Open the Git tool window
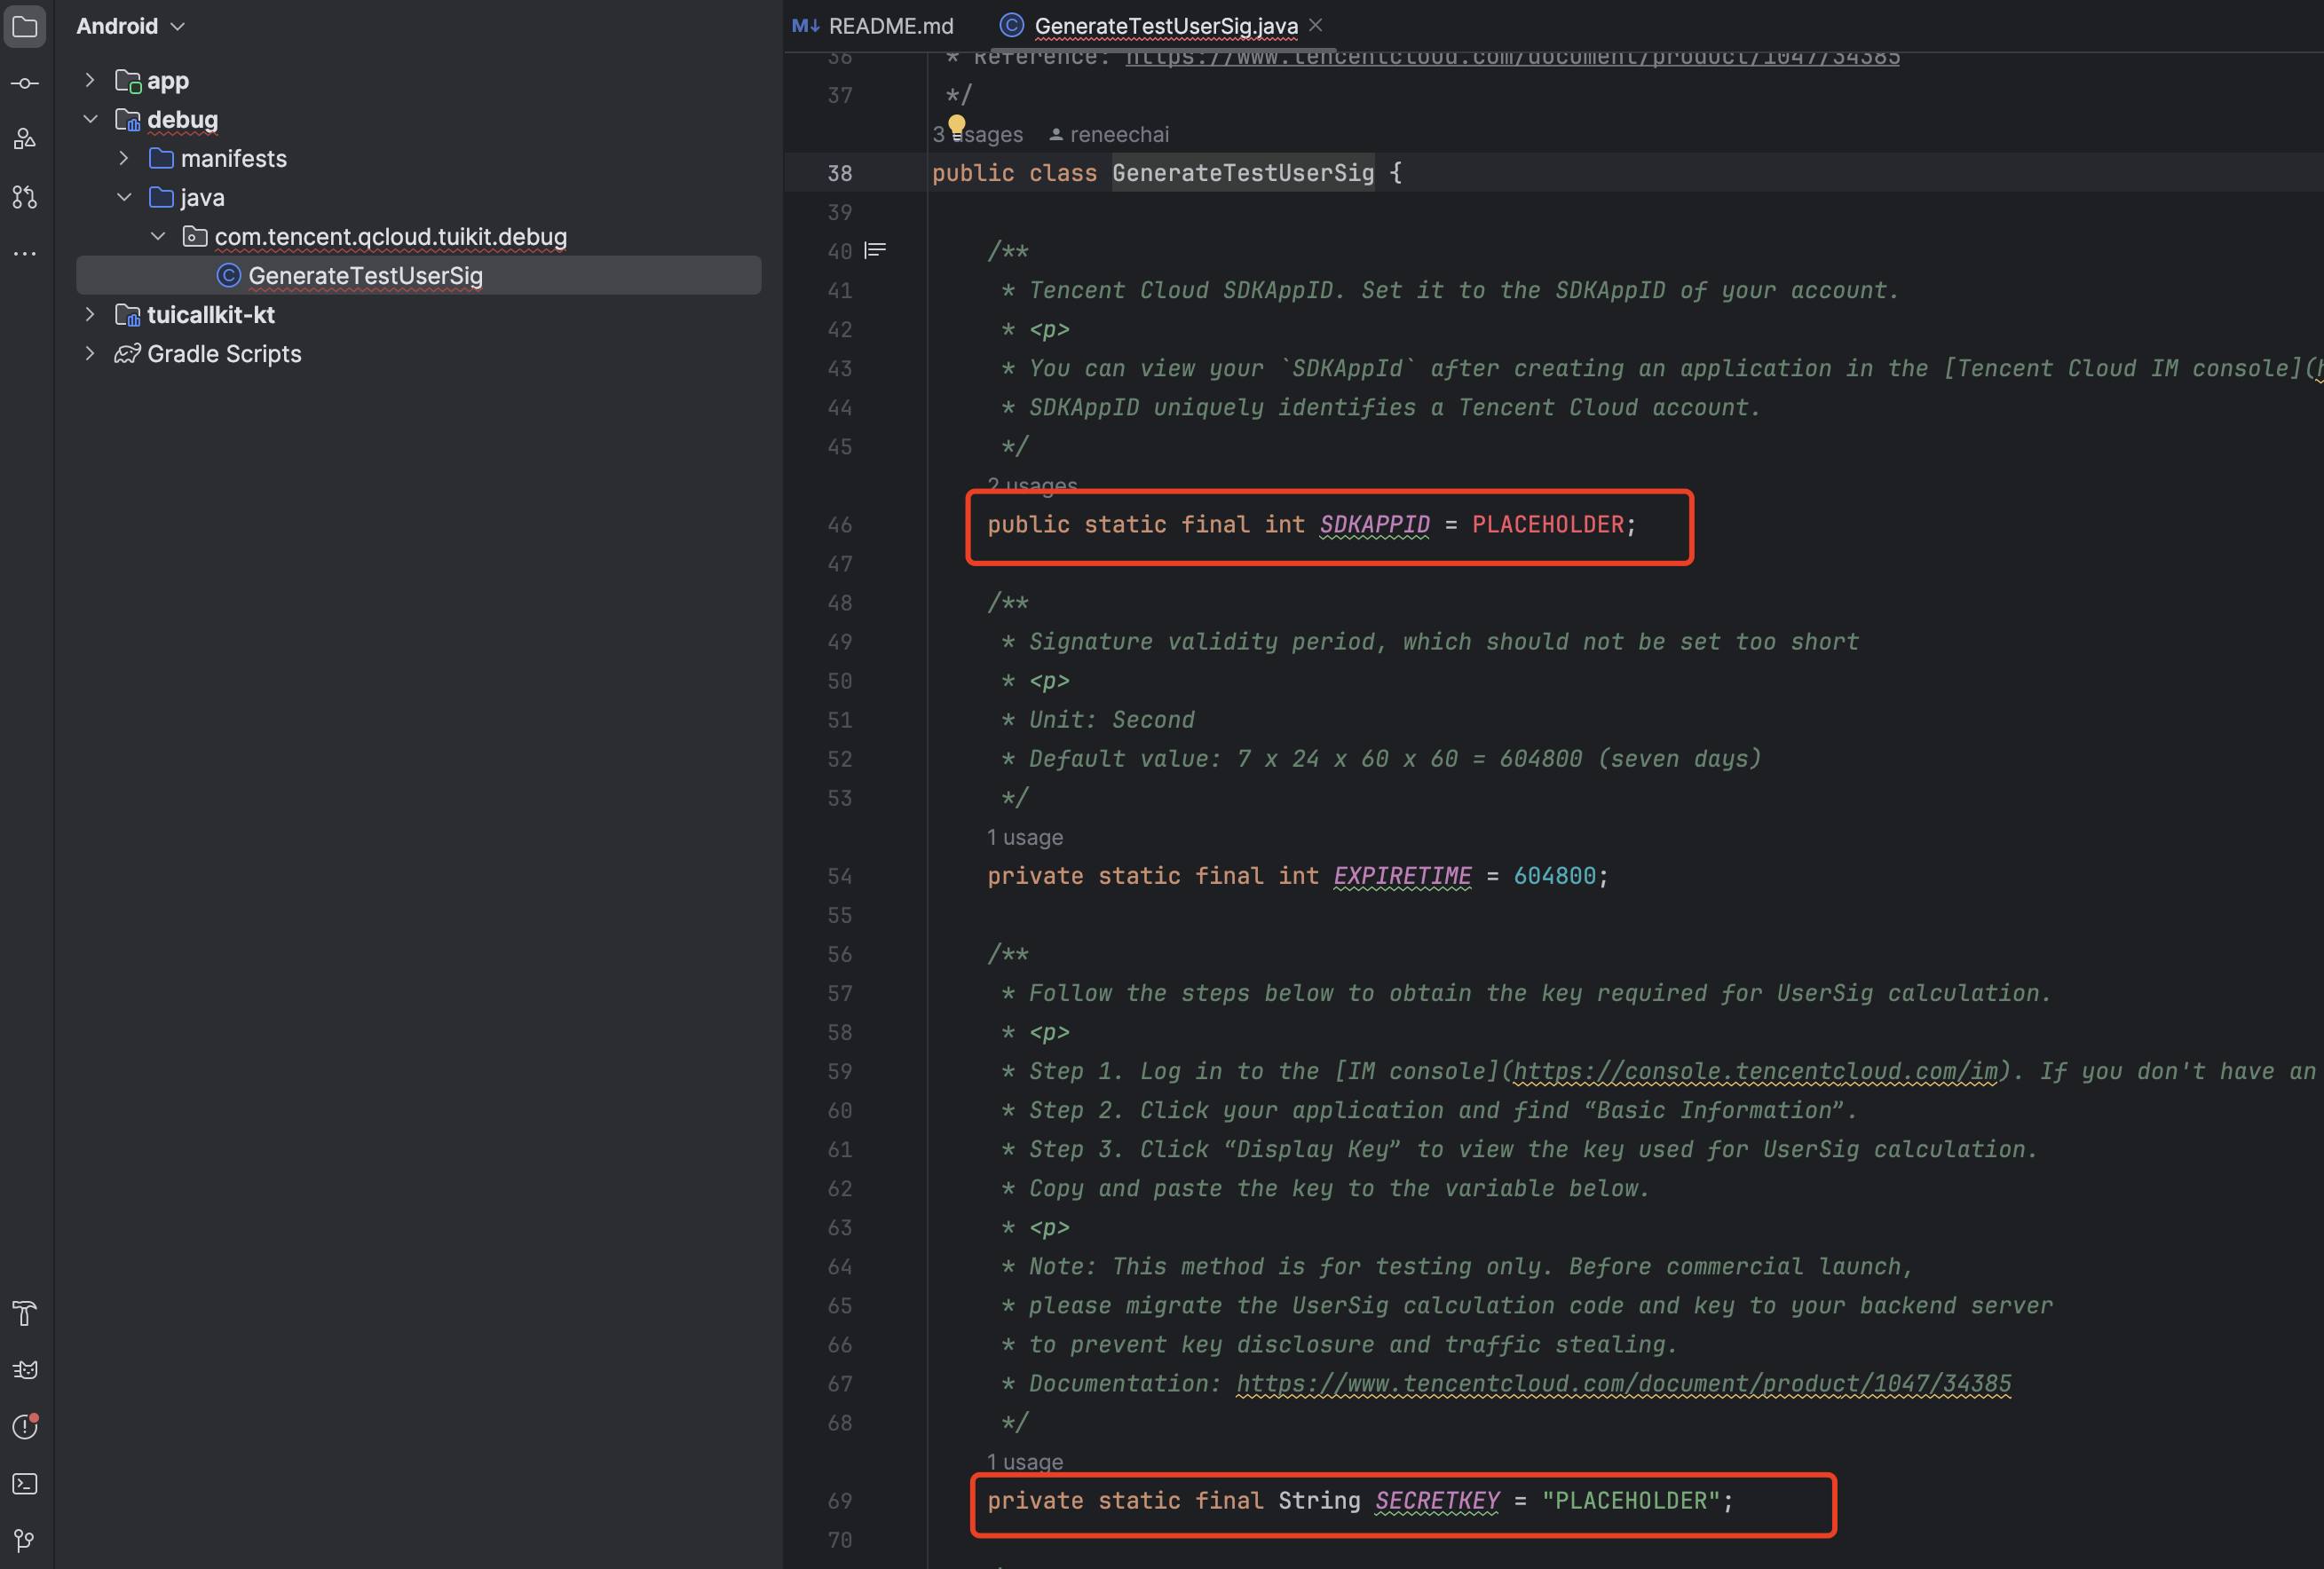The image size is (2324, 1569). point(25,1540)
